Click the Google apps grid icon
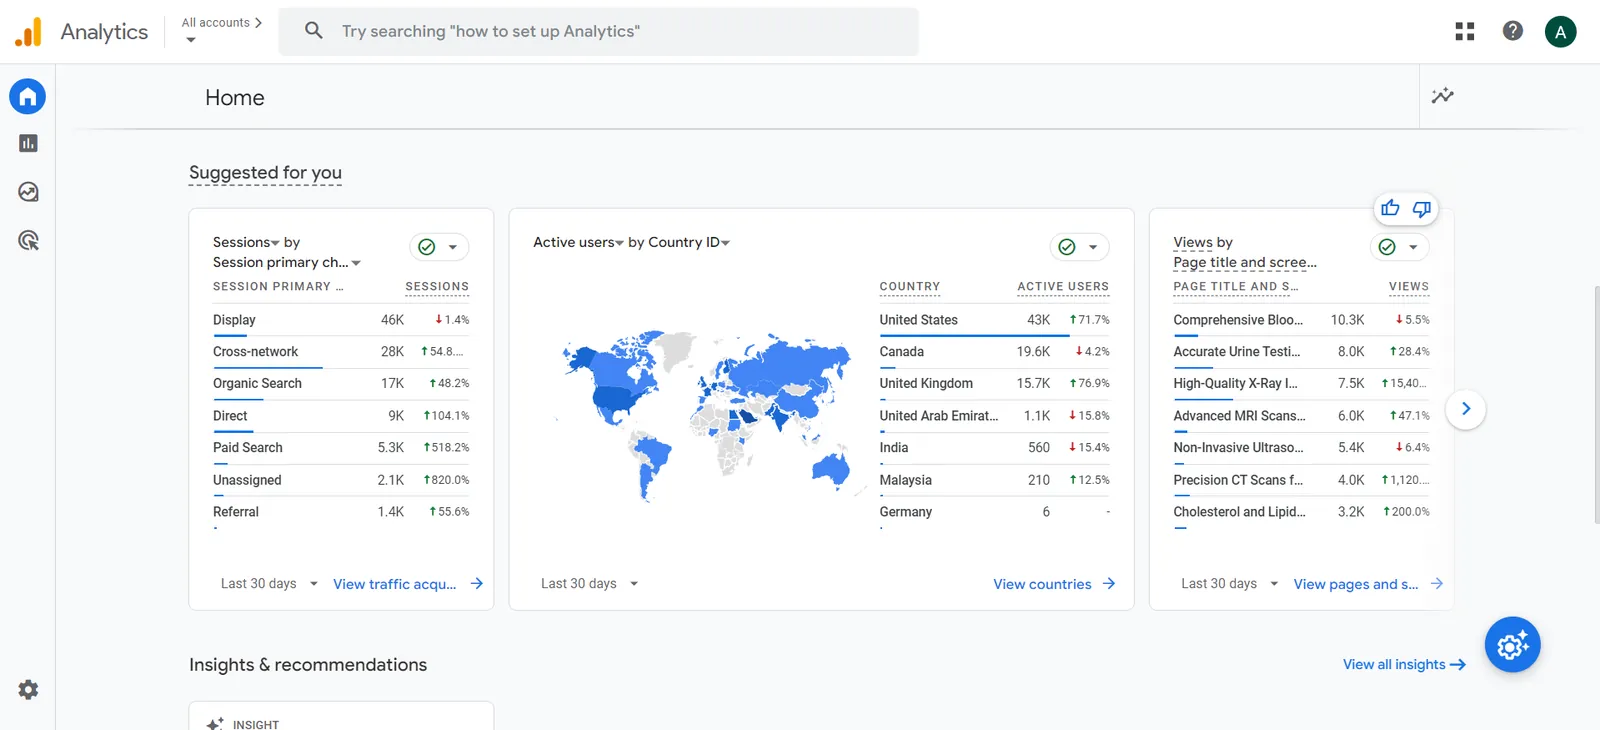1600x730 pixels. pyautogui.click(x=1465, y=31)
